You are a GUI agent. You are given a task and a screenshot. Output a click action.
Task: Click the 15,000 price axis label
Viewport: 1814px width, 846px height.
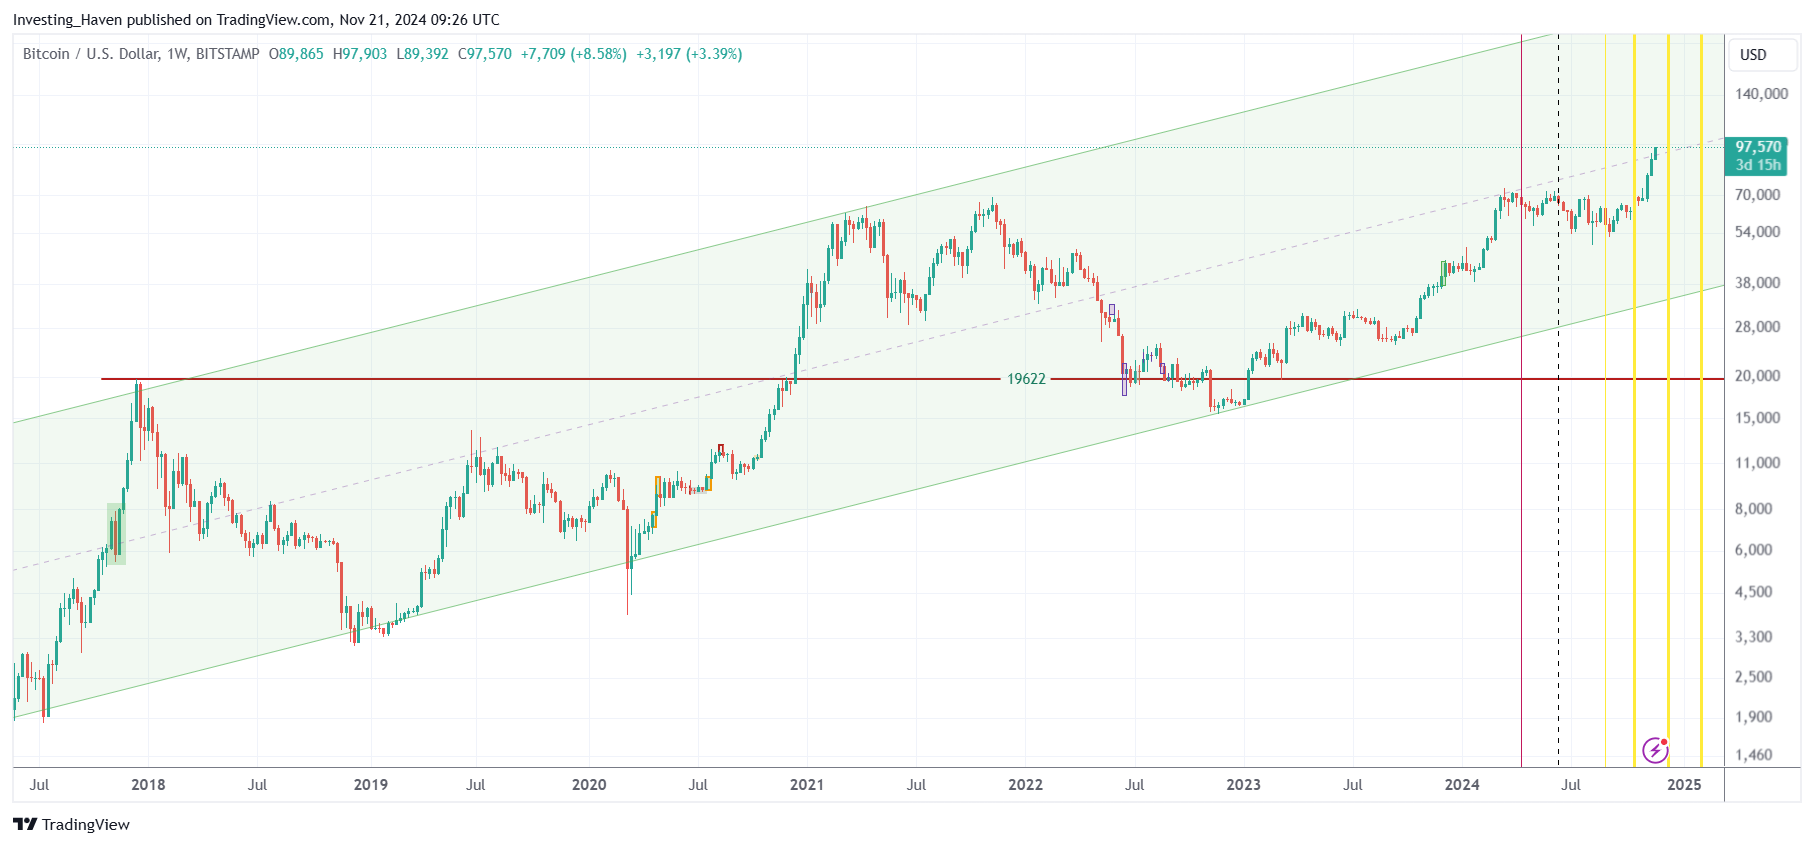1757,418
